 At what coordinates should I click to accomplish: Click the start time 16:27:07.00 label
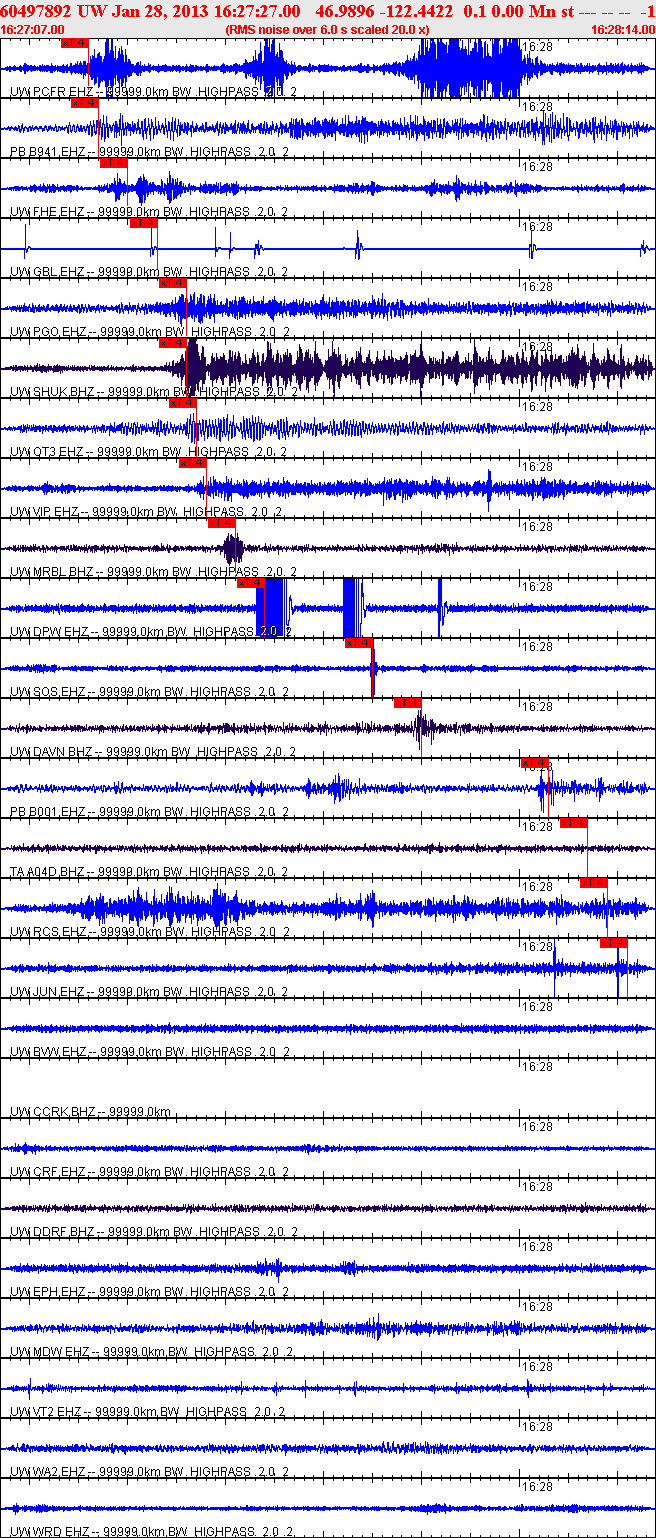click(x=33, y=30)
